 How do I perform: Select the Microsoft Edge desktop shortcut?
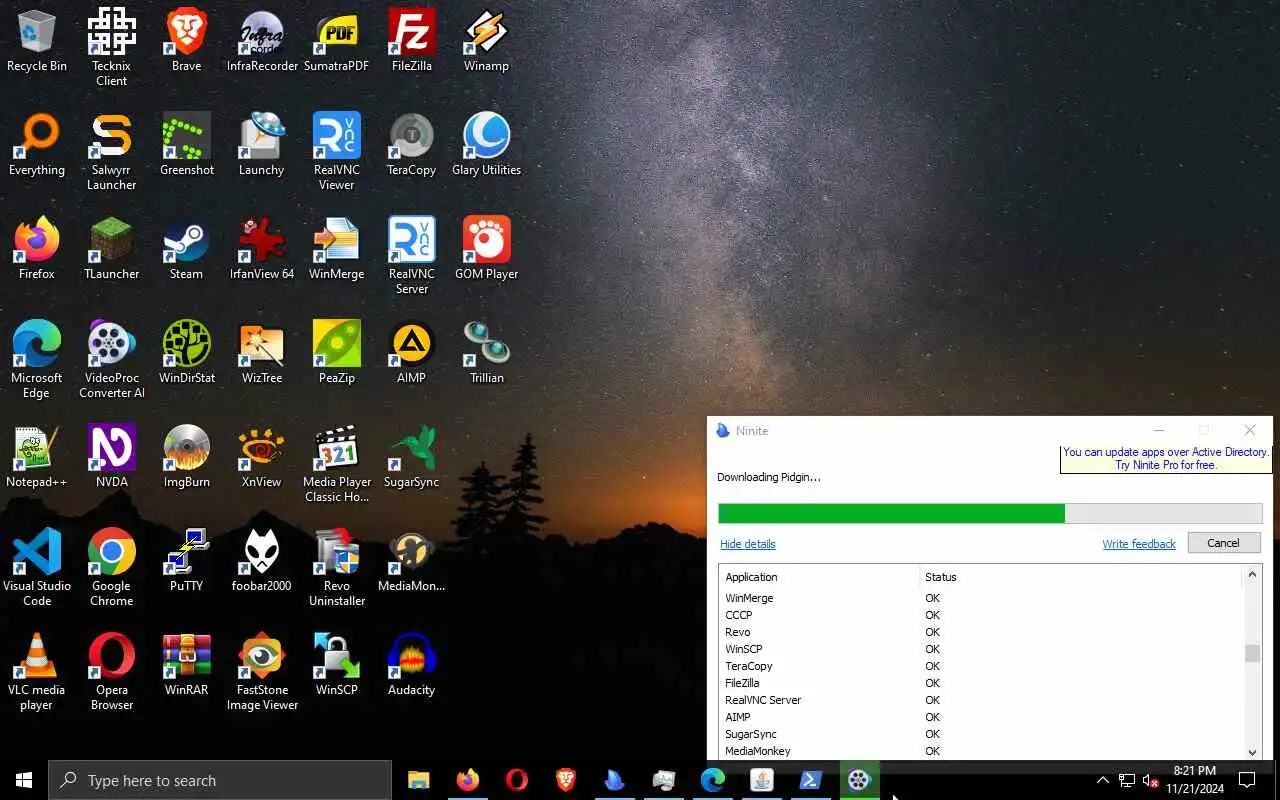tap(37, 360)
